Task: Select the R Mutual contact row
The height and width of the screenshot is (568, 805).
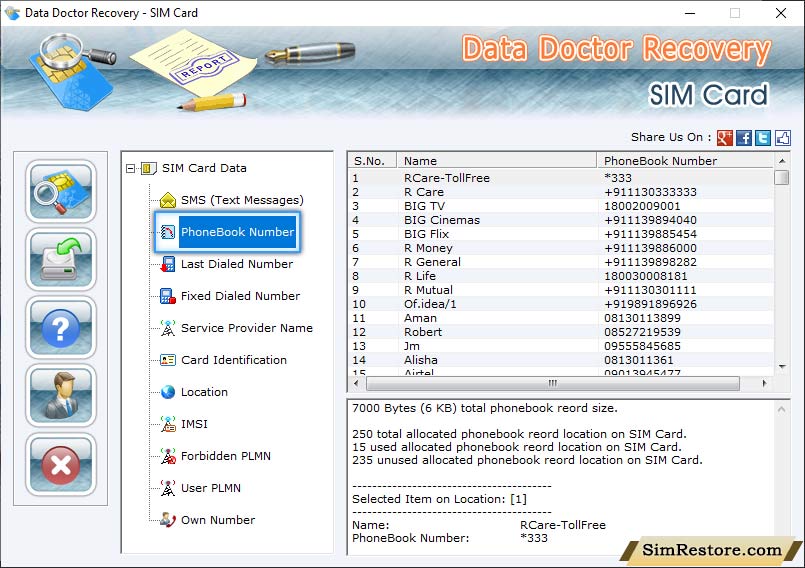Action: 561,290
